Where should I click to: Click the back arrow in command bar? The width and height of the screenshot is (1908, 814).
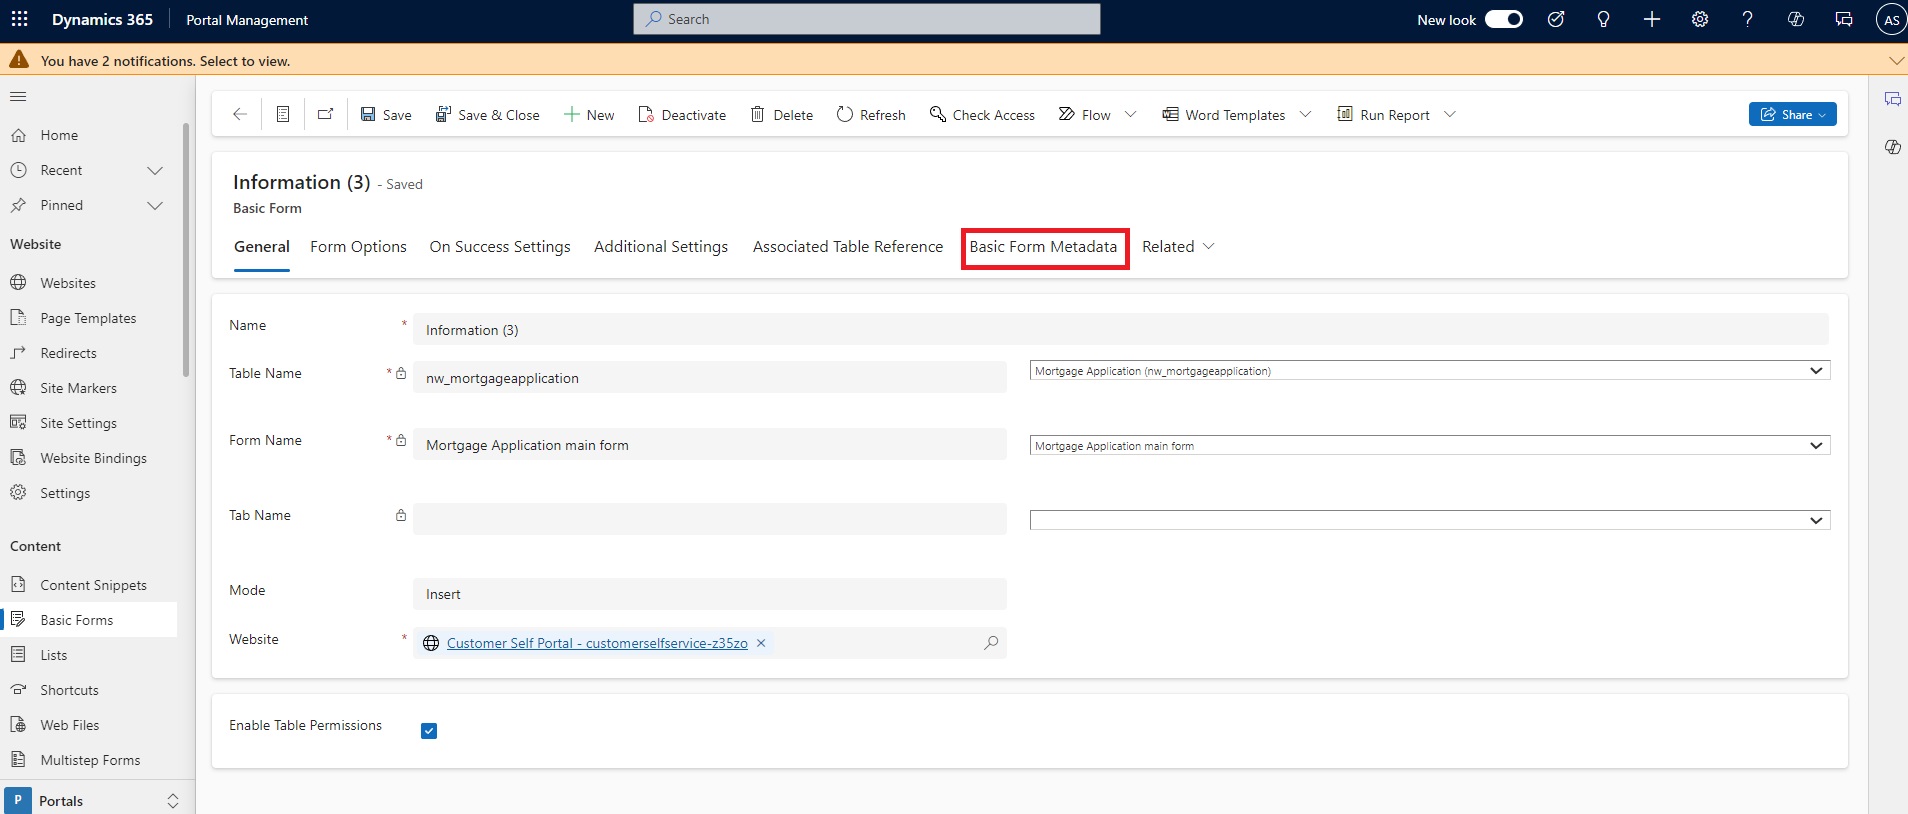pos(240,115)
